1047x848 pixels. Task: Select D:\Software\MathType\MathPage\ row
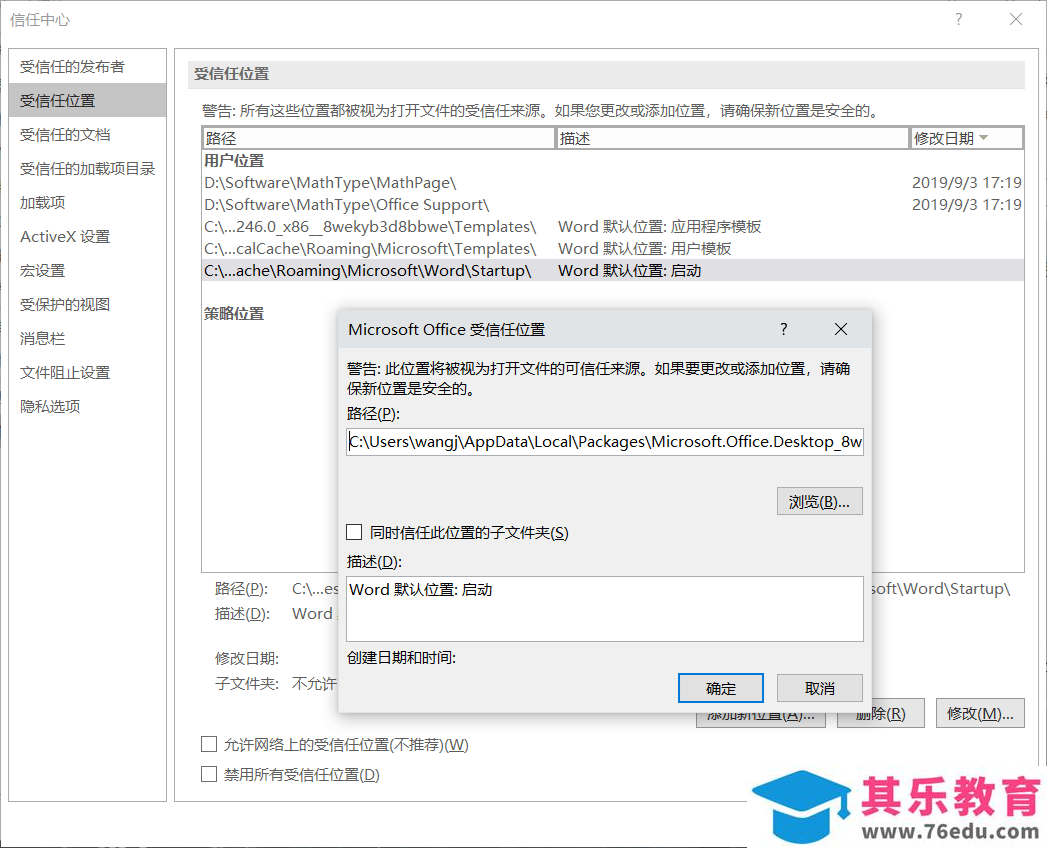[x=612, y=182]
